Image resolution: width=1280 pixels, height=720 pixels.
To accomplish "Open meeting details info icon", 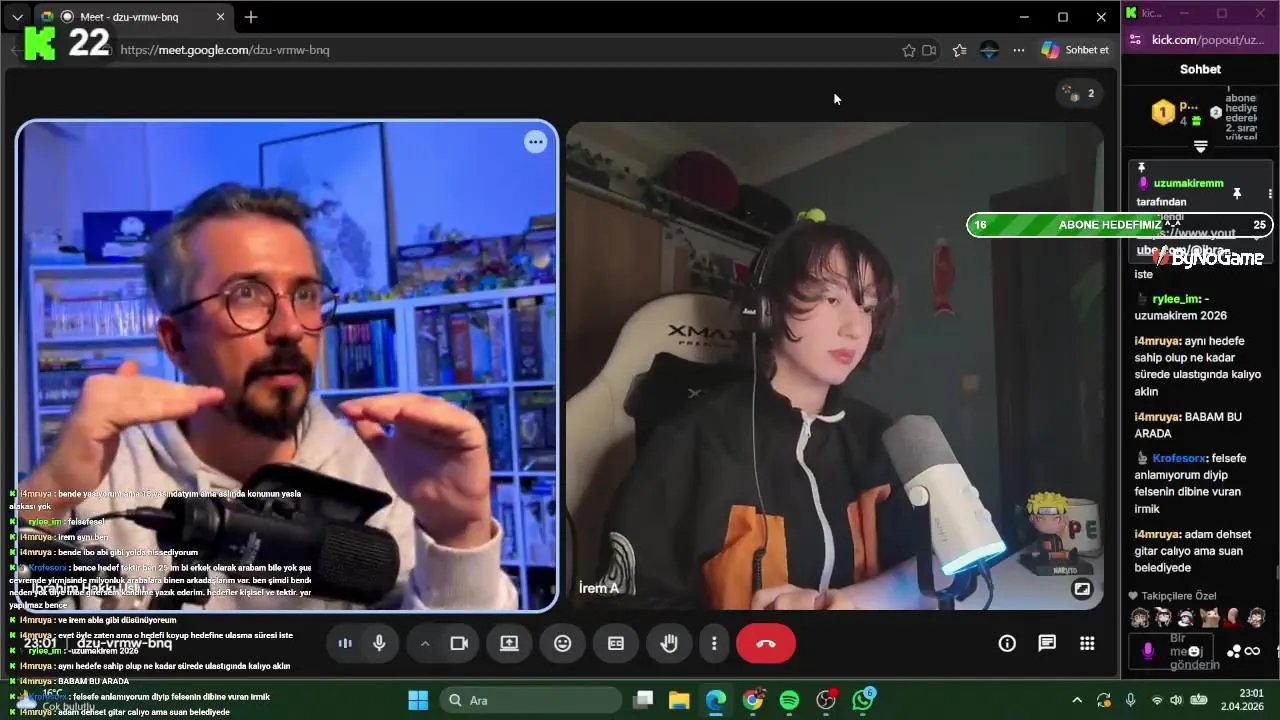I will point(1007,643).
